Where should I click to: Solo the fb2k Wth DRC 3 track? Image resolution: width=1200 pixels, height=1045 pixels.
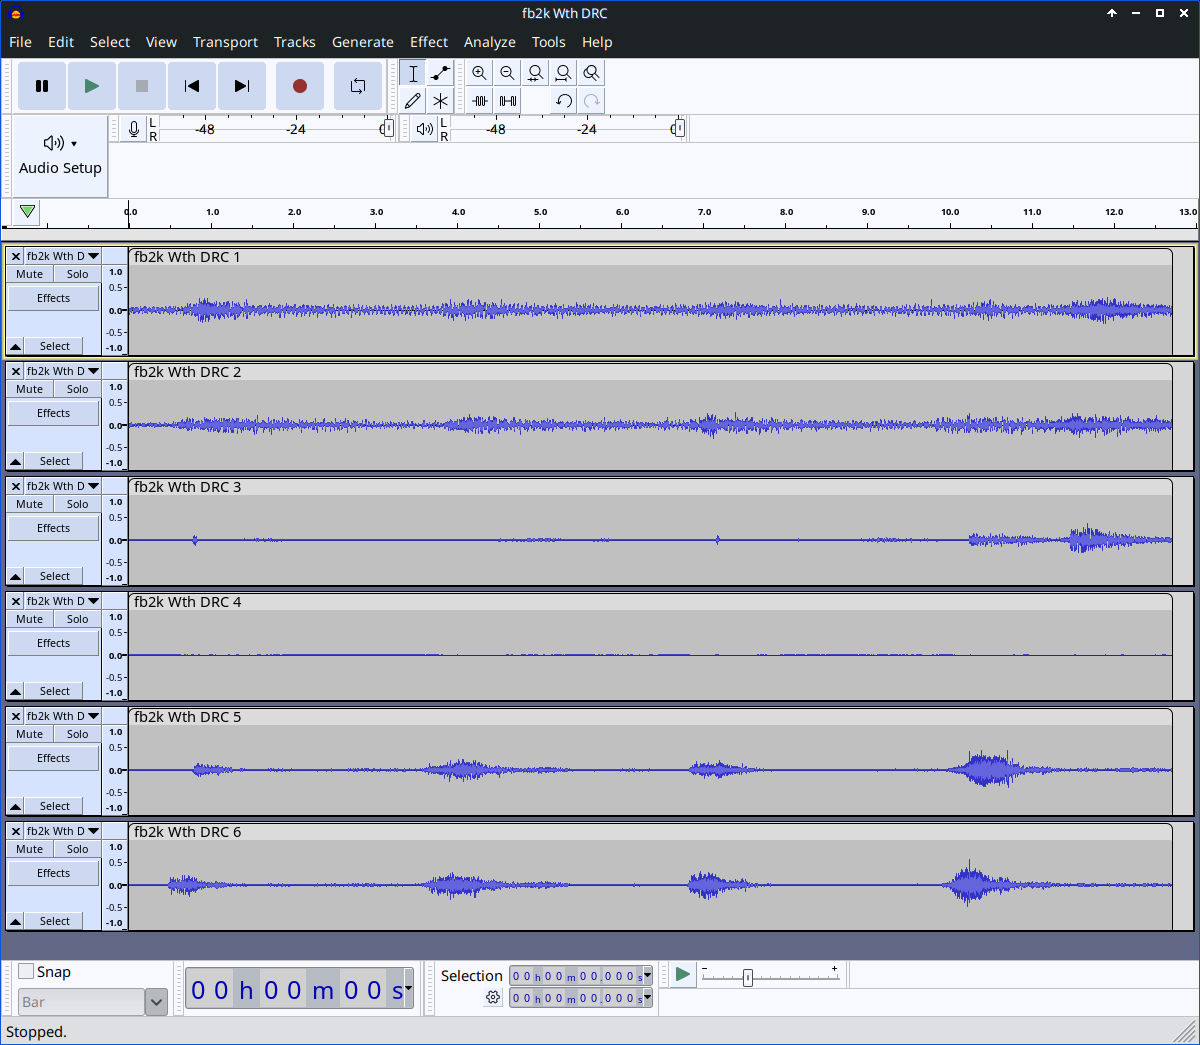click(77, 504)
